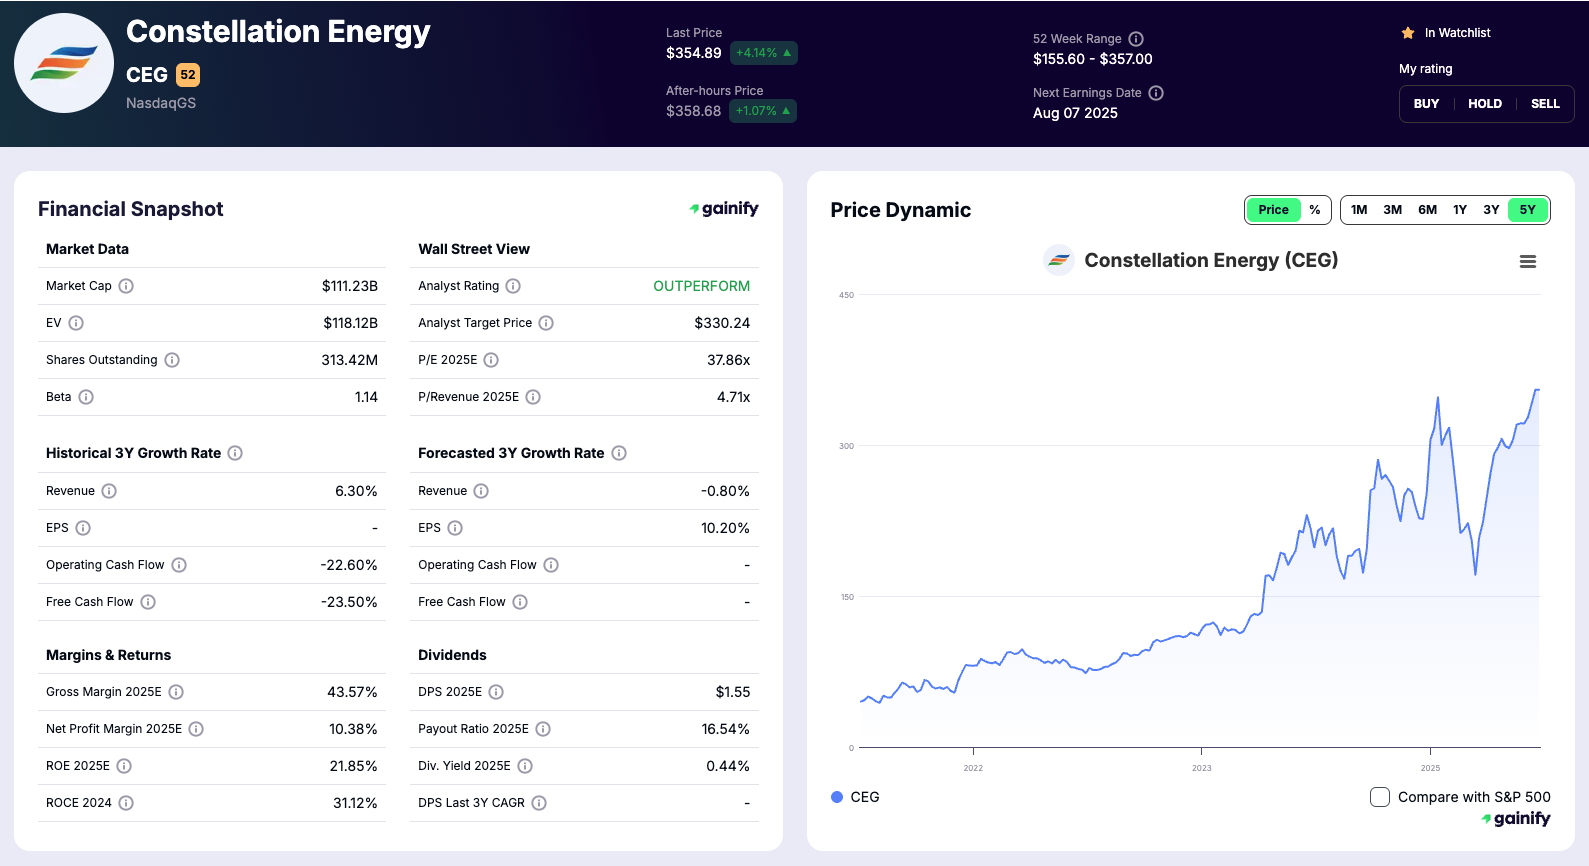This screenshot has width=1589, height=866.
Task: Click info icon beside historical EPS
Action: [83, 528]
